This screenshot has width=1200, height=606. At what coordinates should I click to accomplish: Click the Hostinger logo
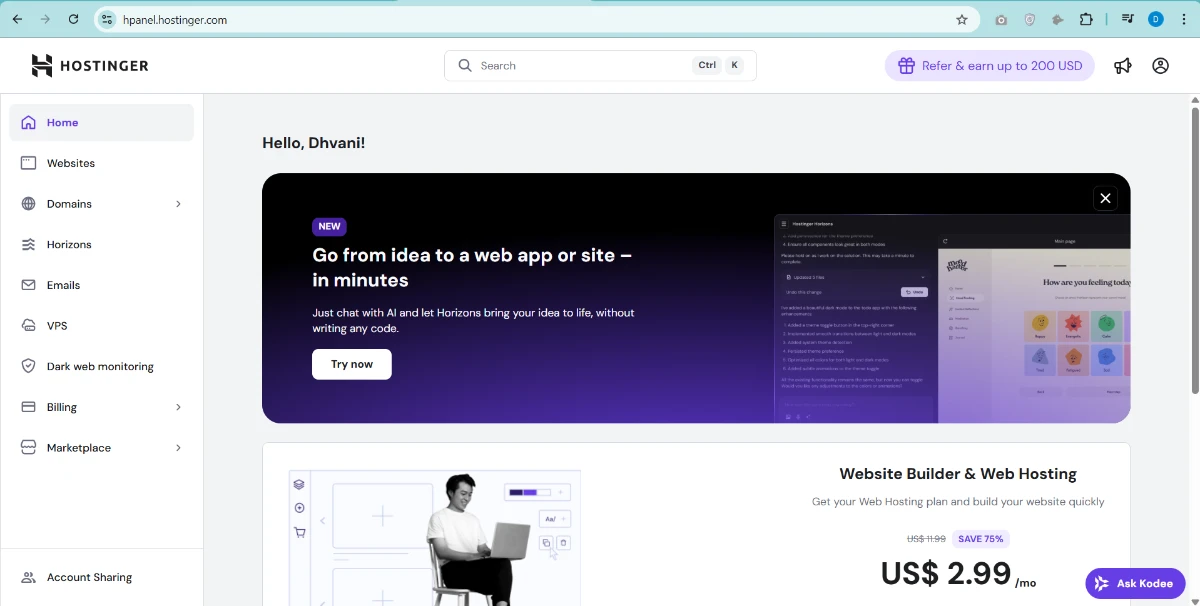tap(90, 66)
